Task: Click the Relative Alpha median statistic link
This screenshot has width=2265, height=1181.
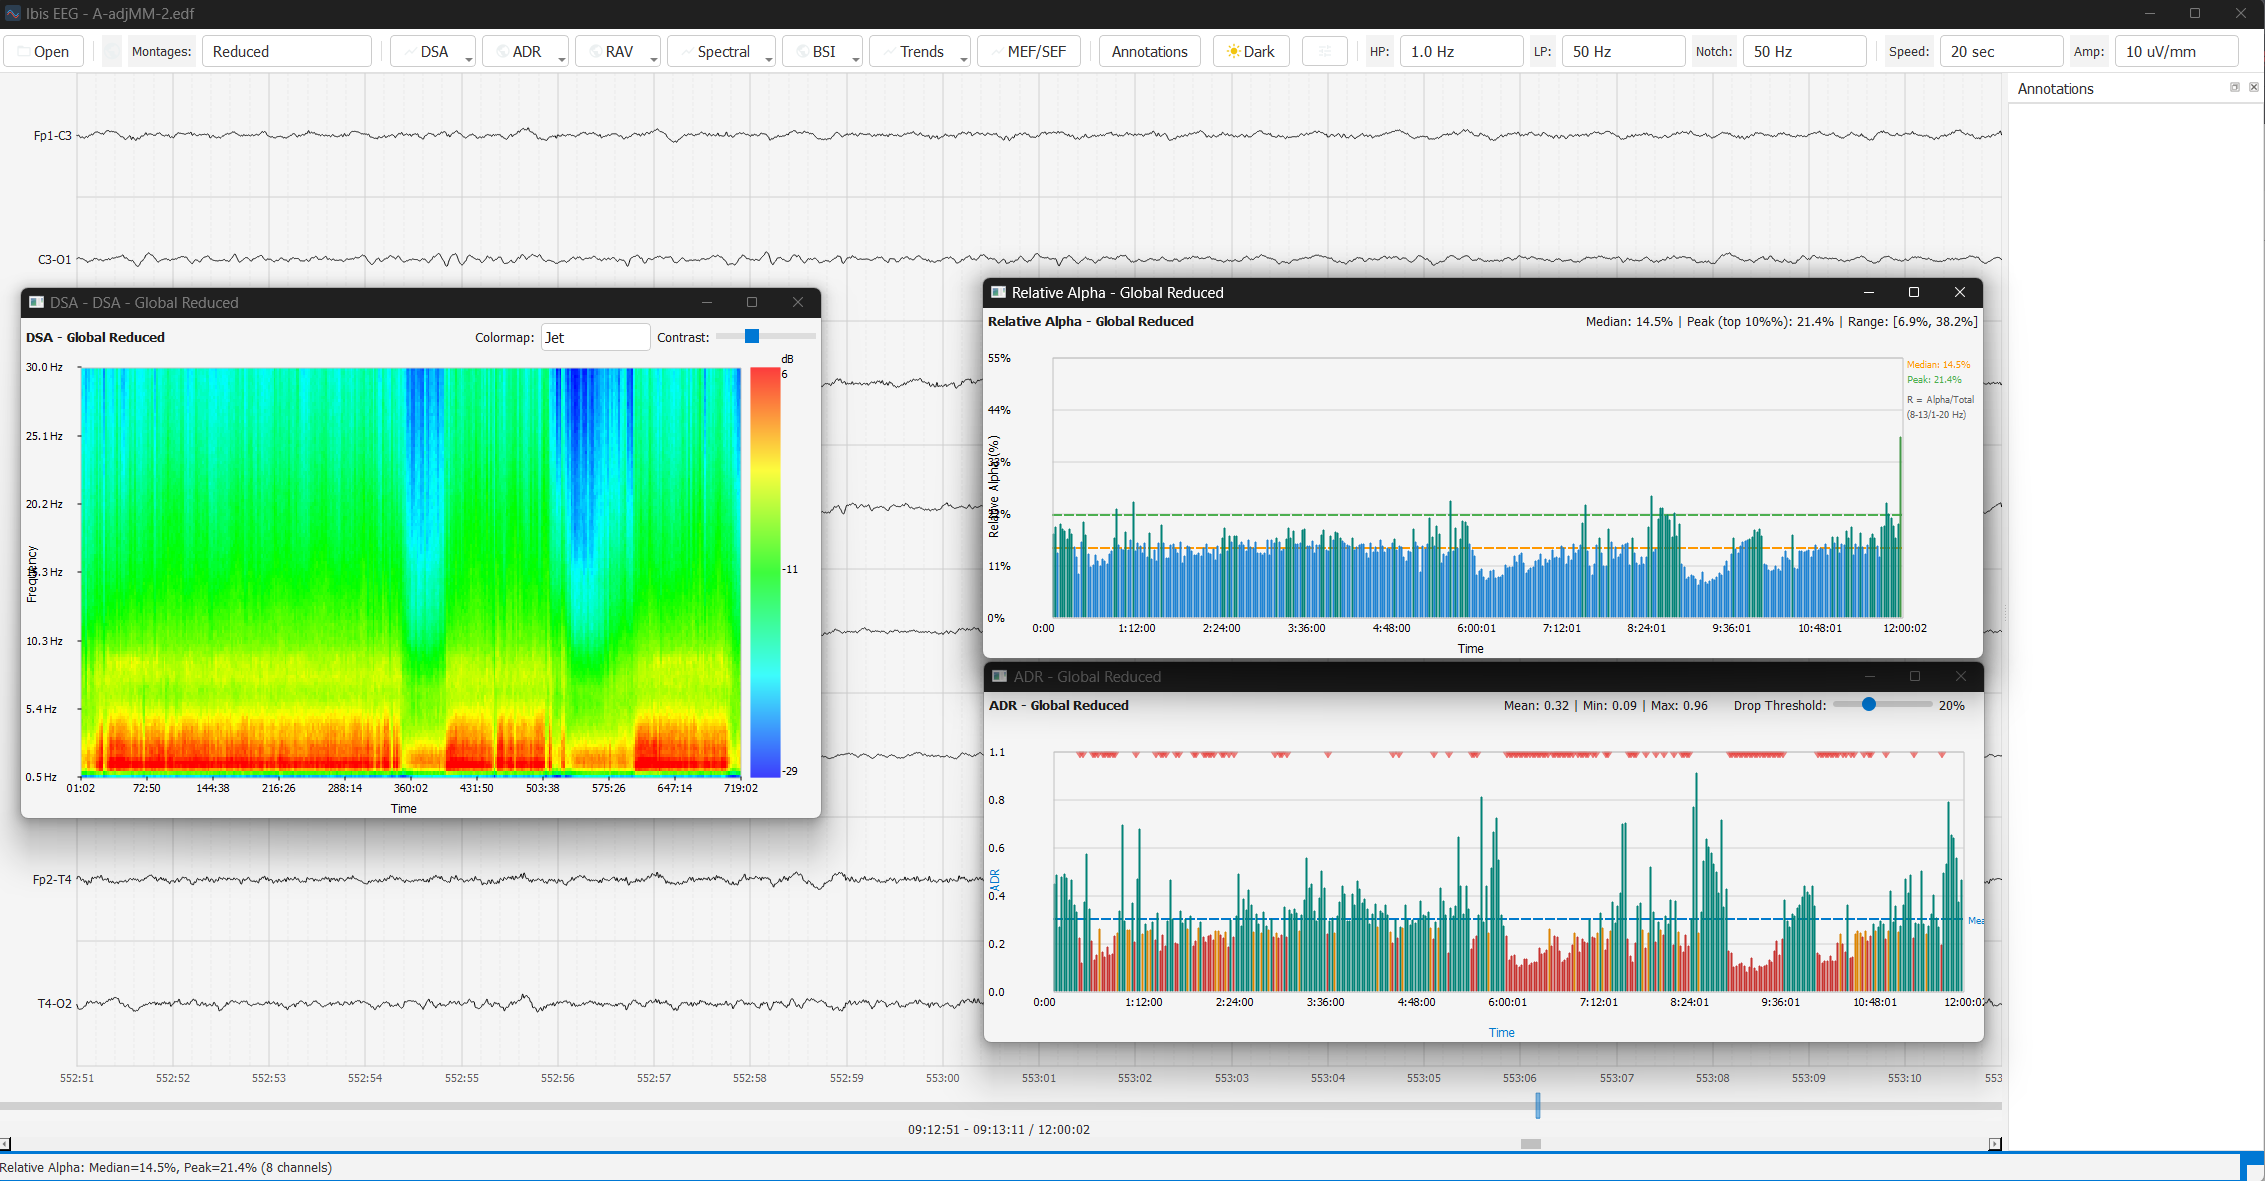Action: click(x=1629, y=321)
